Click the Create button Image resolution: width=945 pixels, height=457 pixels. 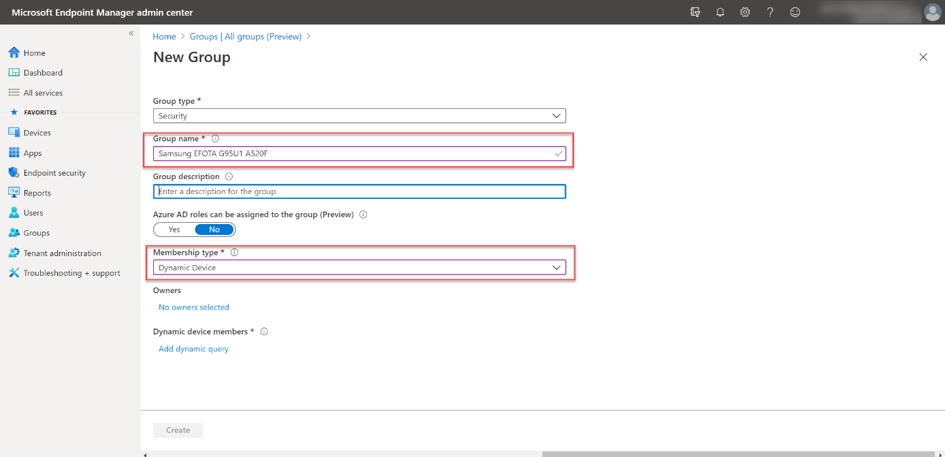click(178, 430)
